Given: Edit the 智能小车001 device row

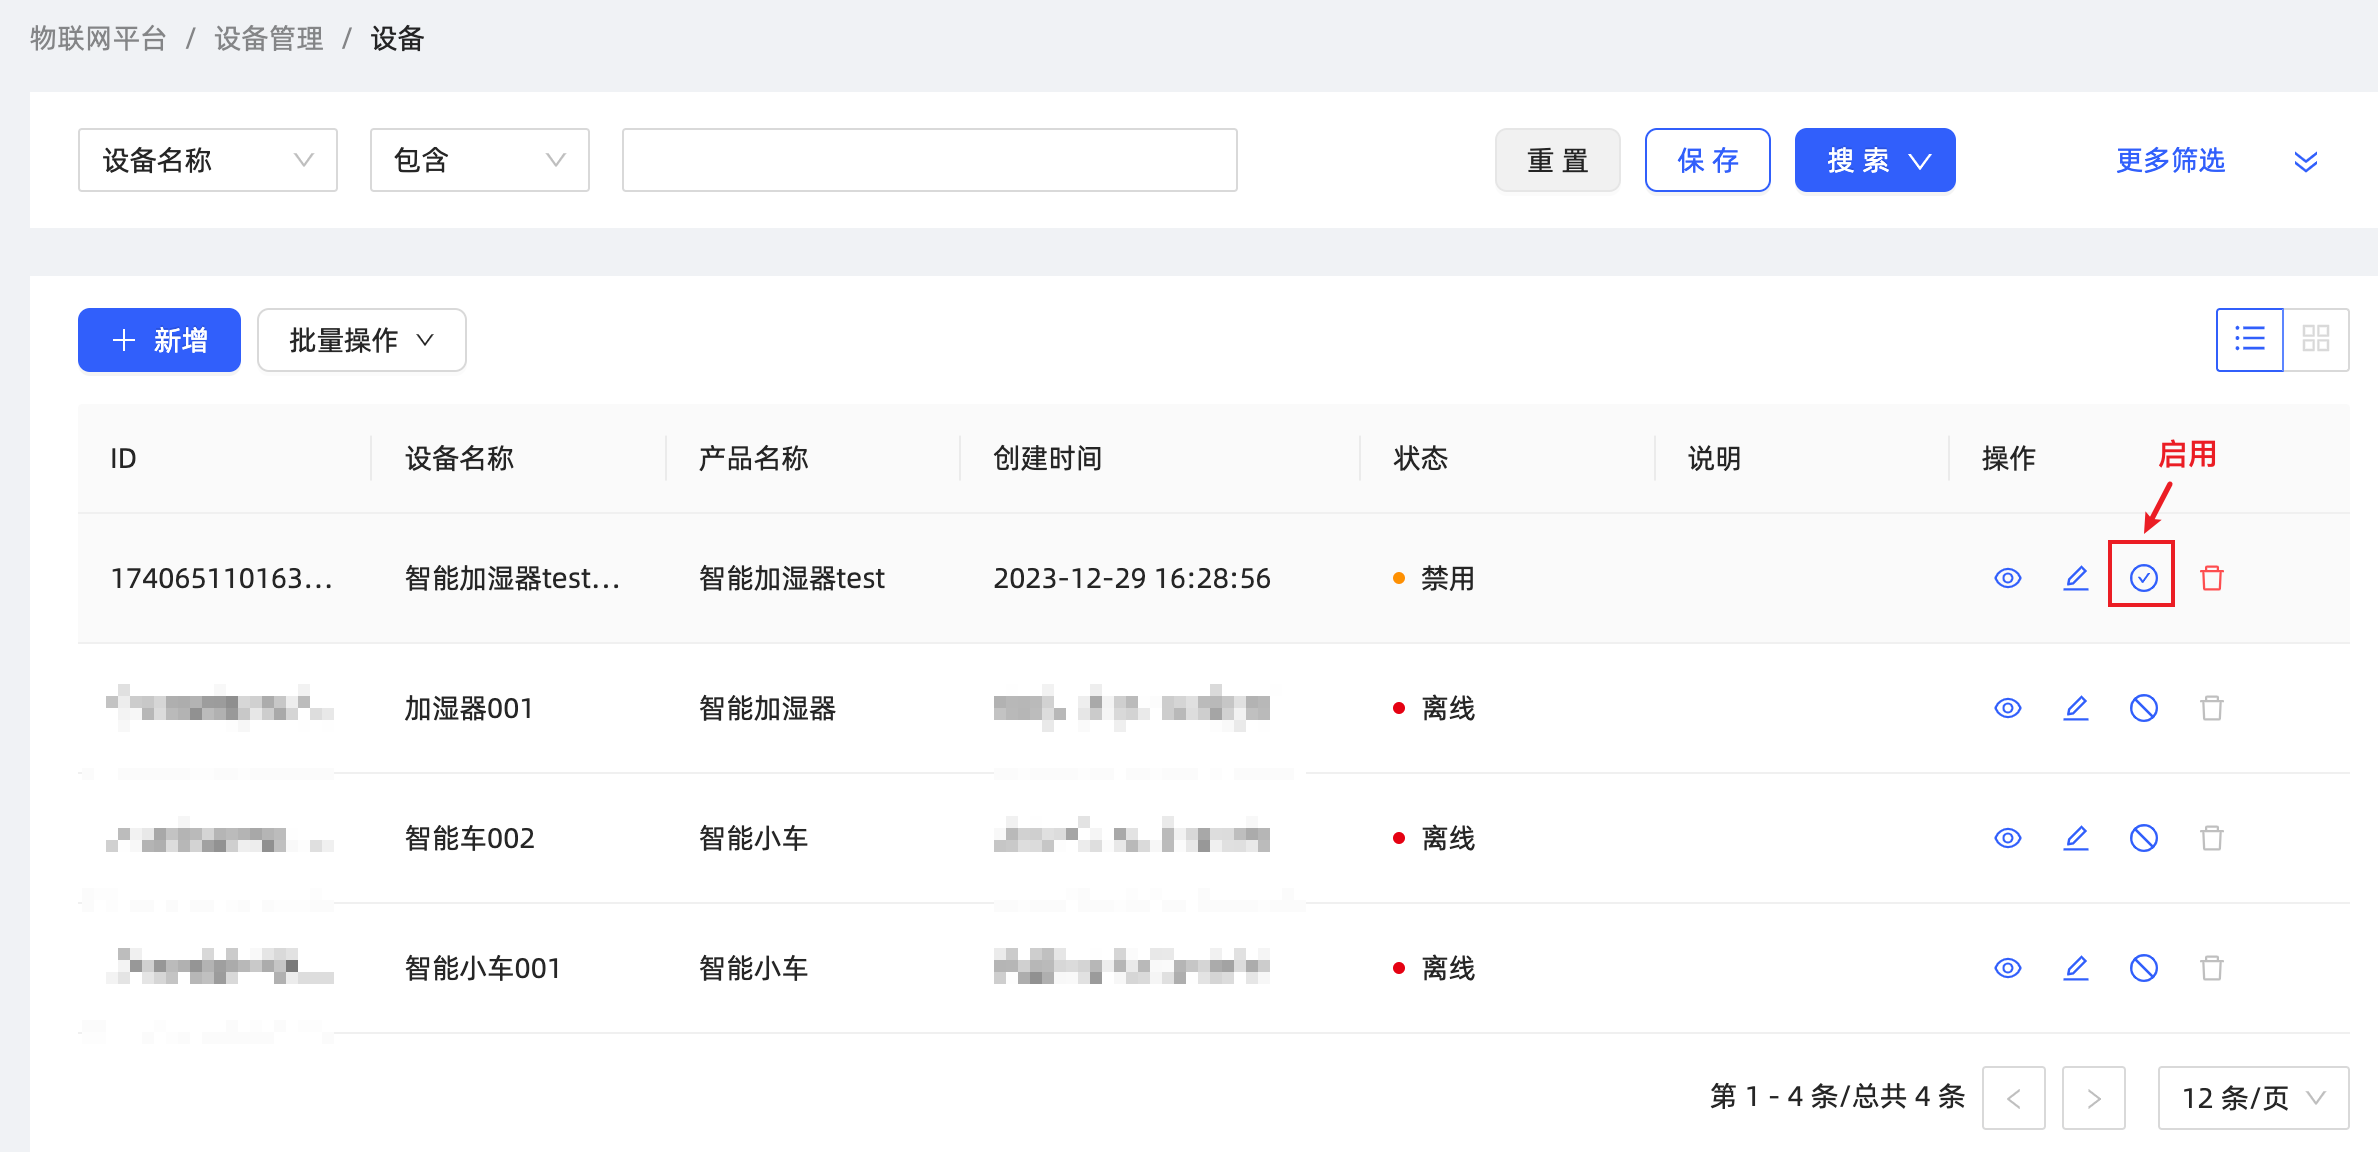Looking at the screenshot, I should click(x=2076, y=968).
